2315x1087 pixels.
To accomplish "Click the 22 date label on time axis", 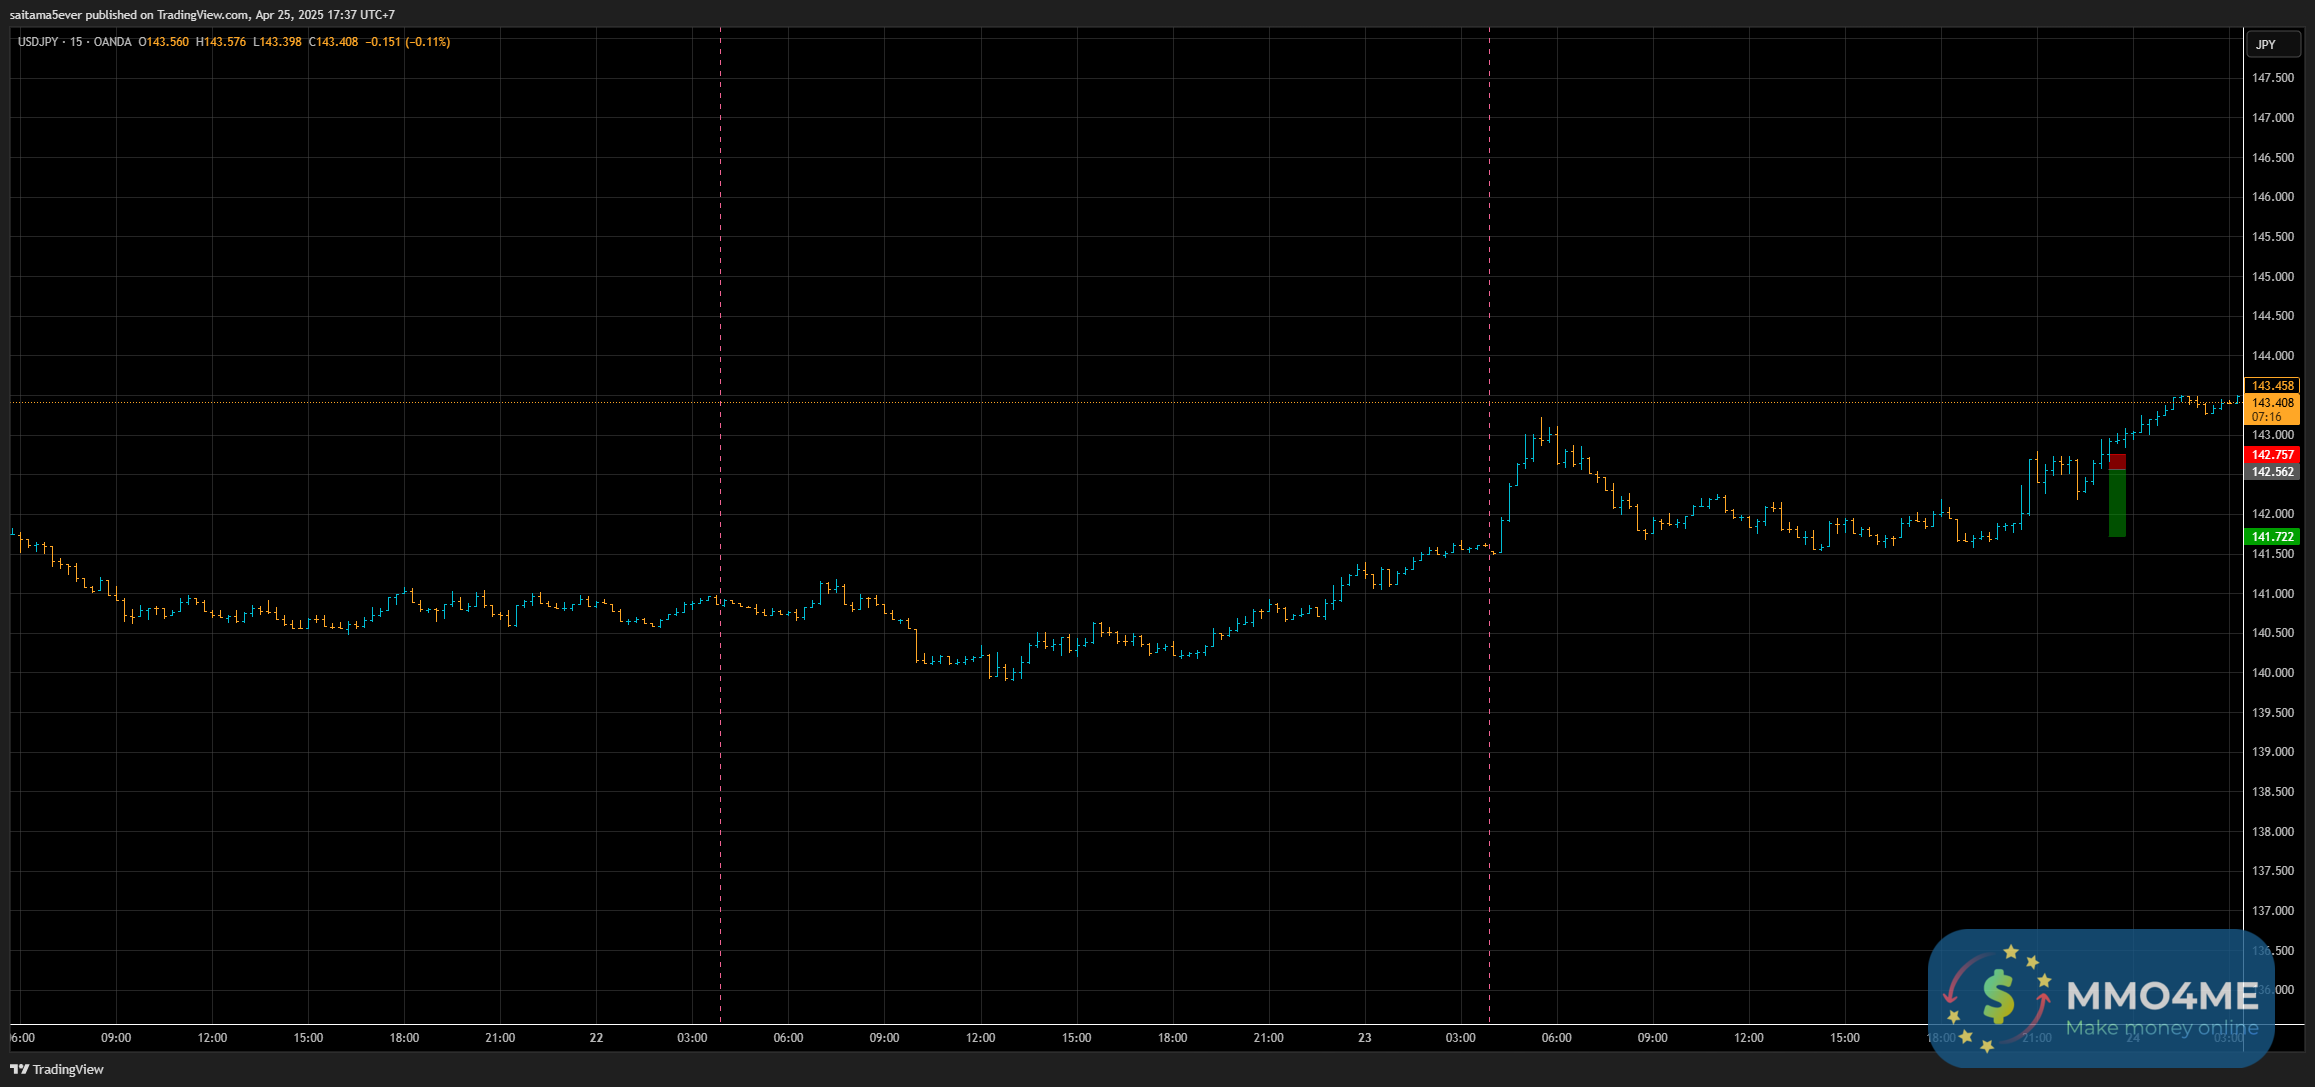I will pyautogui.click(x=596, y=1038).
